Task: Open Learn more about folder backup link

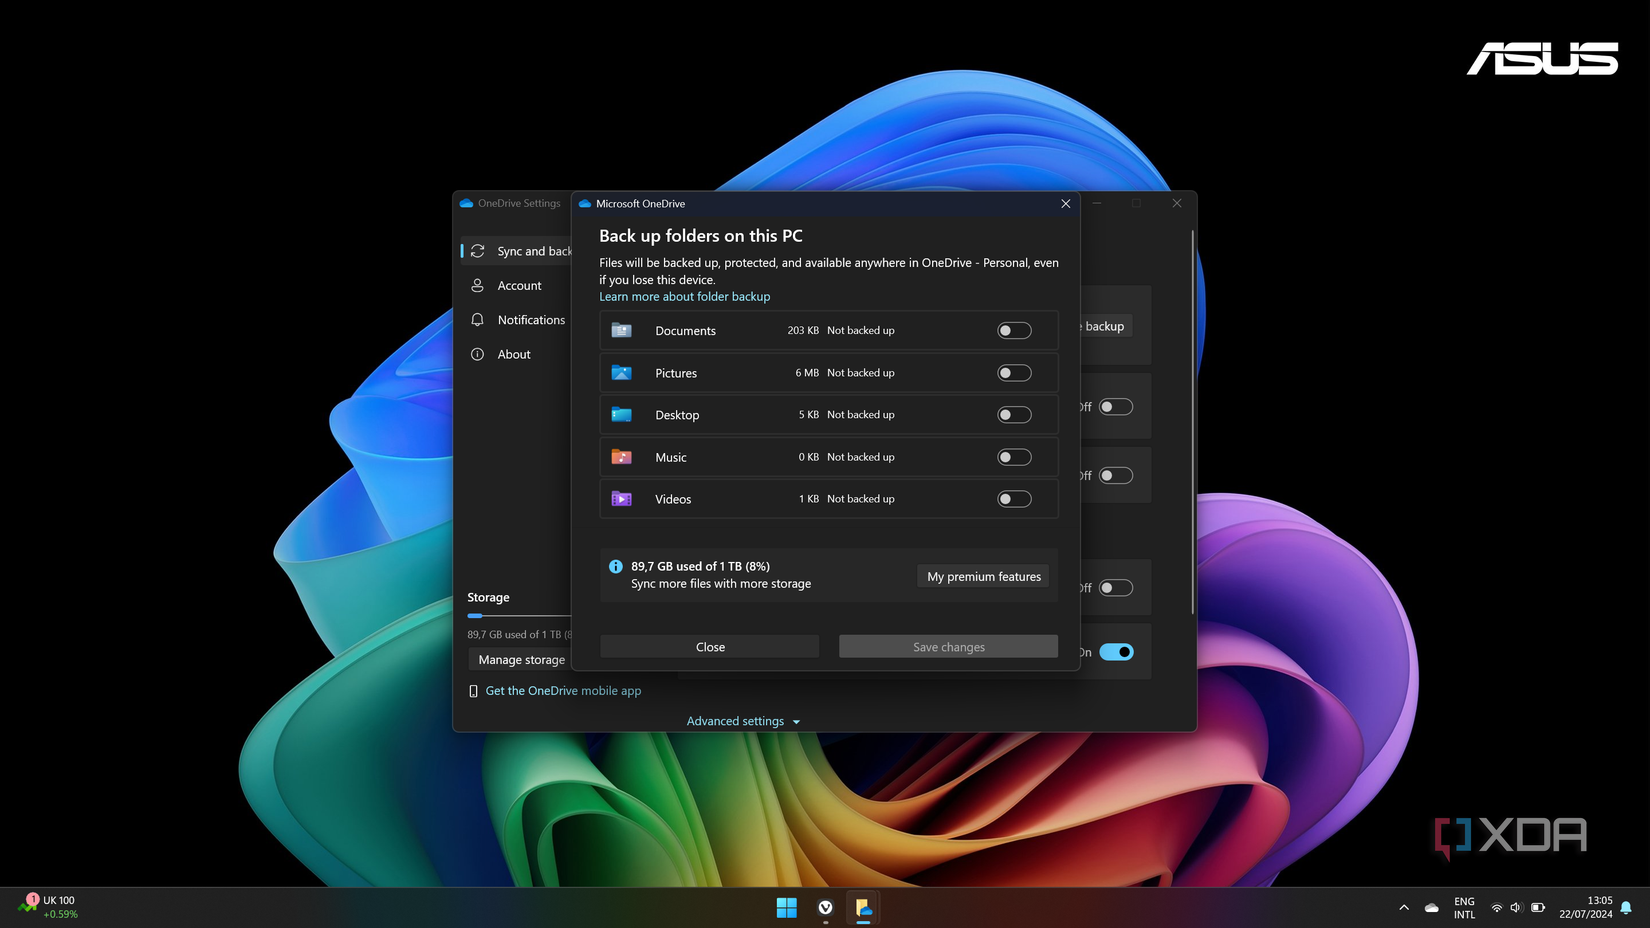Action: (x=684, y=297)
